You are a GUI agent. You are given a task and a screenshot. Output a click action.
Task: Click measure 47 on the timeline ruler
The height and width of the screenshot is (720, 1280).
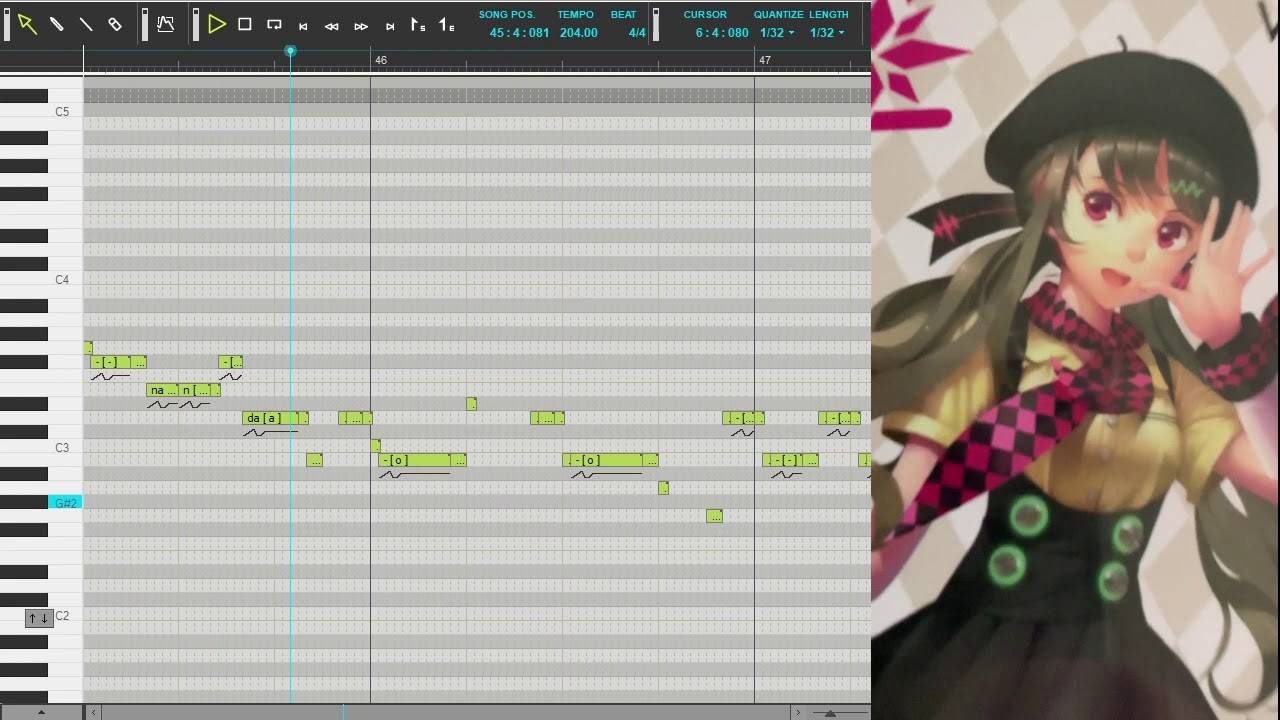point(765,60)
